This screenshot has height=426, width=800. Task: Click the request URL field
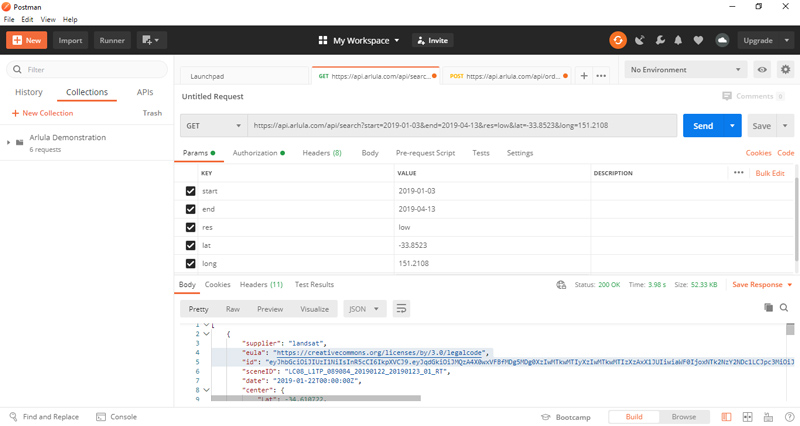462,126
